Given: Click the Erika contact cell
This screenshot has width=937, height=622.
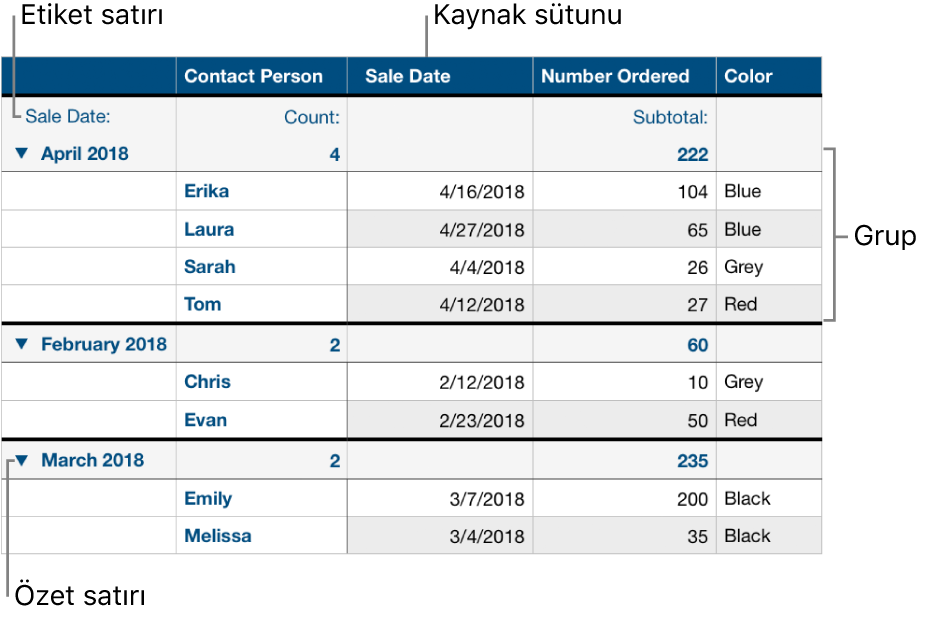Looking at the screenshot, I should coord(207,191).
